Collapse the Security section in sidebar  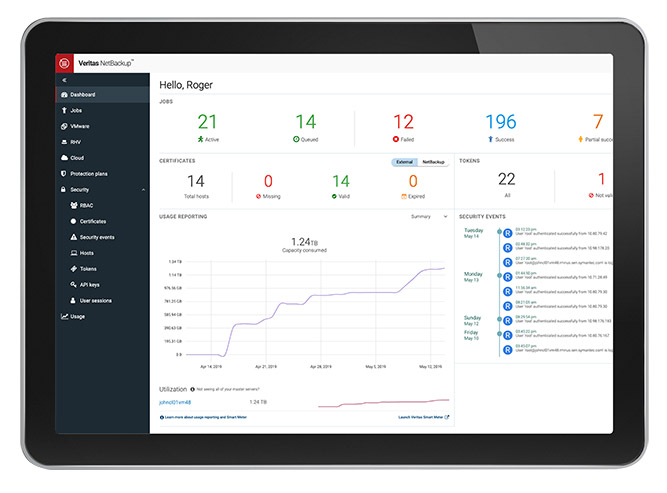coord(143,190)
